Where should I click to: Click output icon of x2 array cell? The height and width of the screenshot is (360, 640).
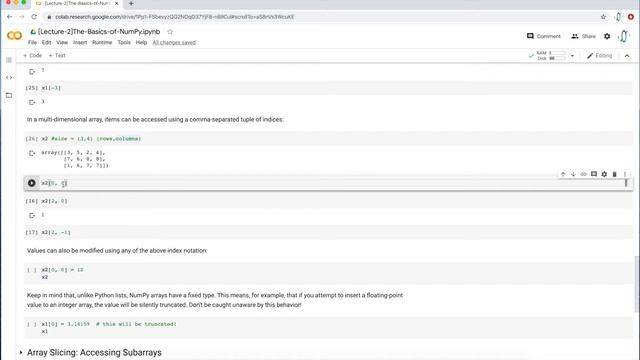click(32, 153)
